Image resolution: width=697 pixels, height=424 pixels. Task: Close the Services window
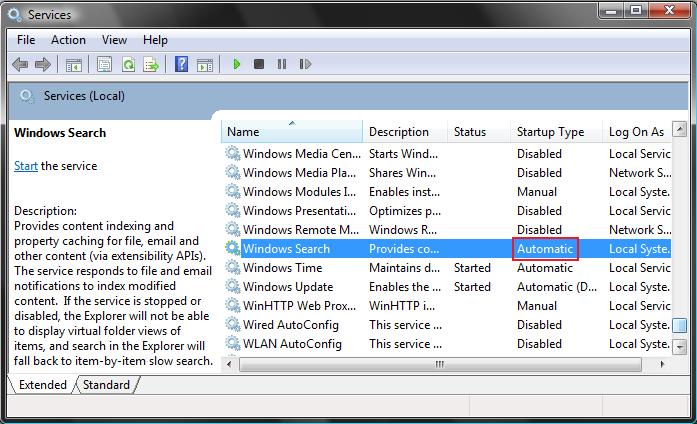669,11
